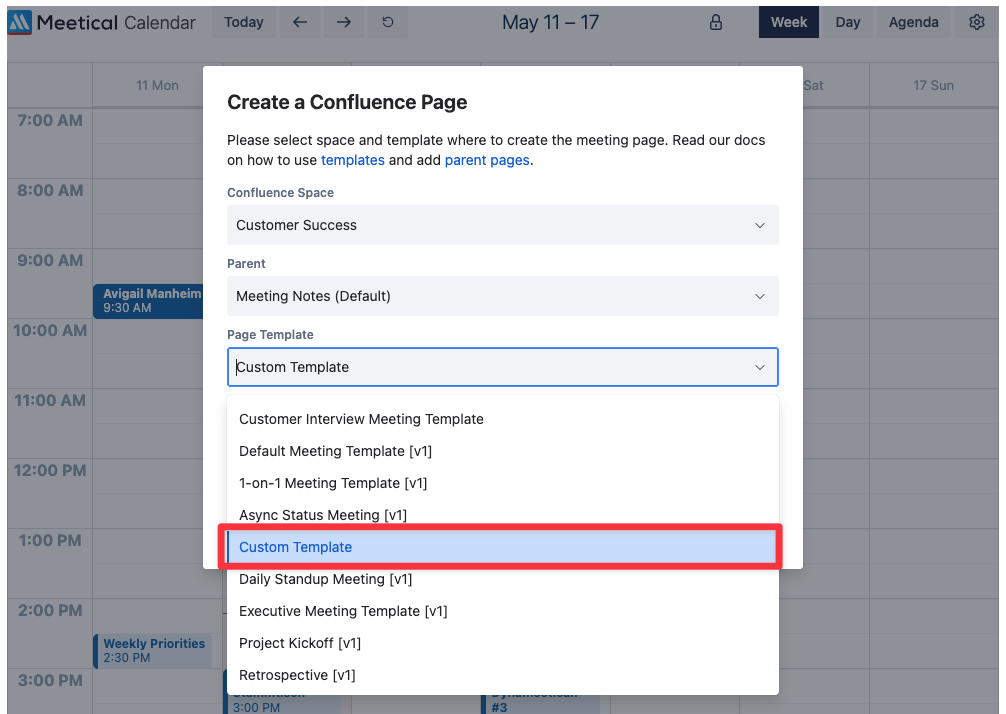
Task: Select Async Status Meeting [v1] option
Action: click(x=503, y=515)
